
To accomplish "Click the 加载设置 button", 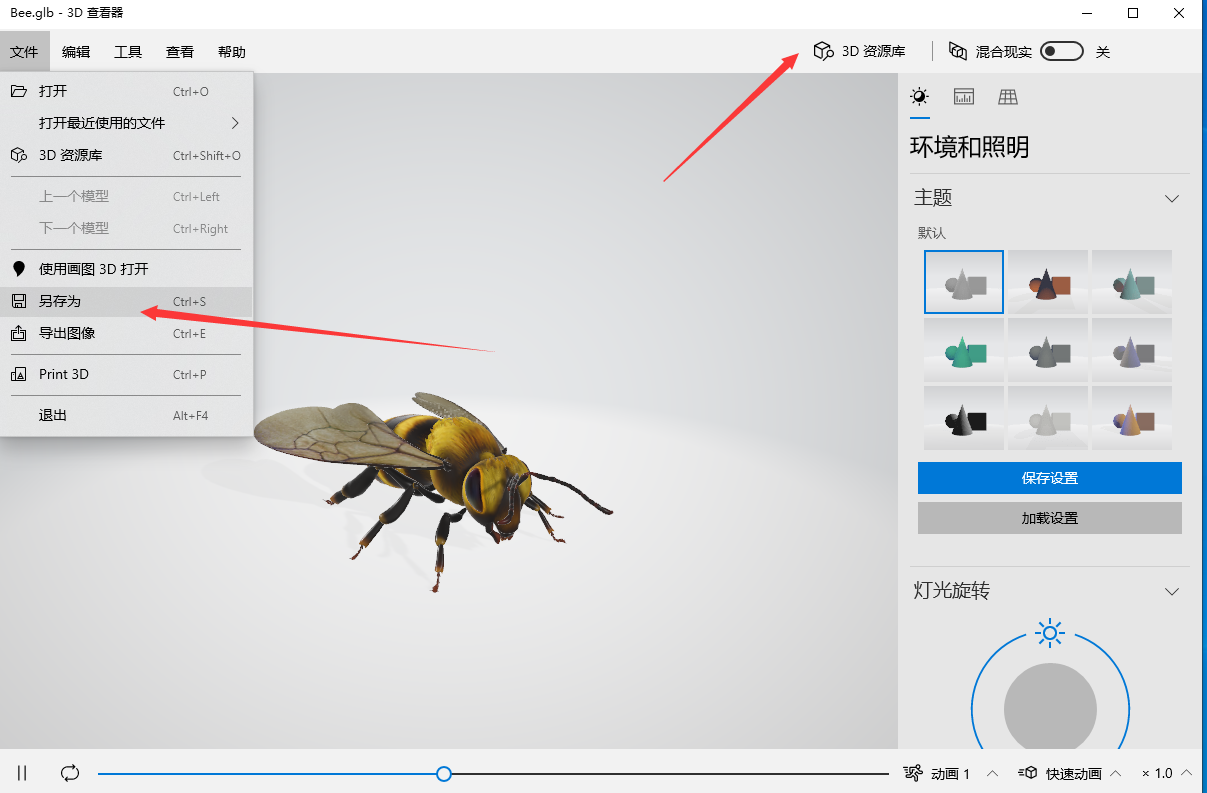I will point(1050,518).
